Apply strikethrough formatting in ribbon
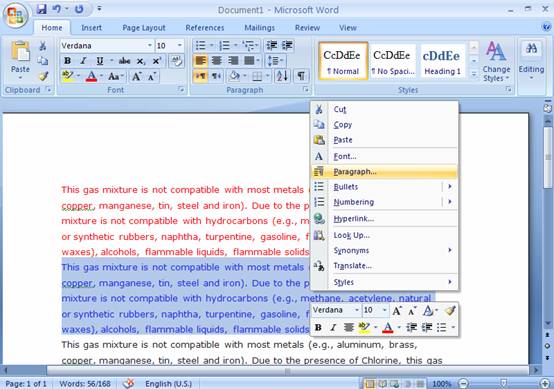This screenshot has height=389, width=554. [x=124, y=61]
